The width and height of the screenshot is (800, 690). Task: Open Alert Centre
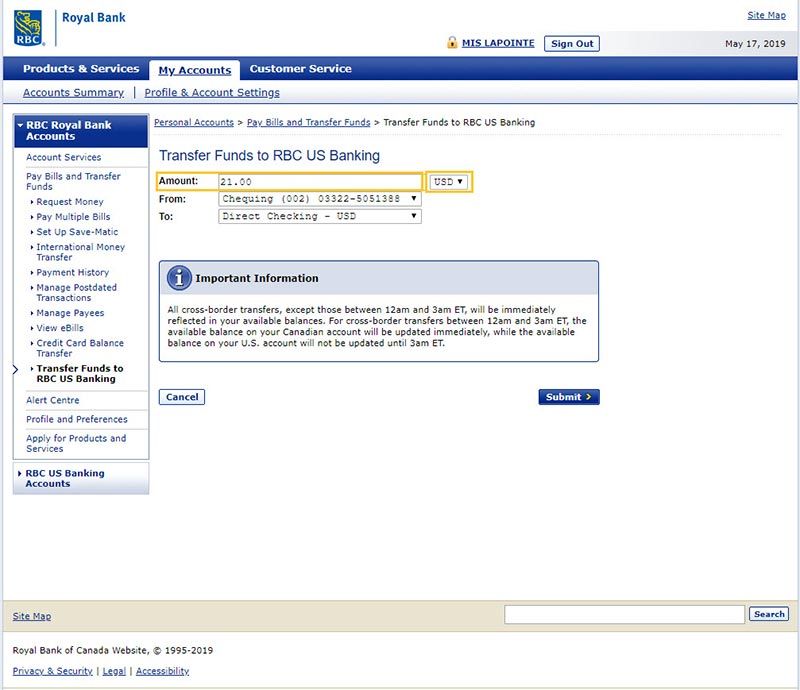coord(53,400)
